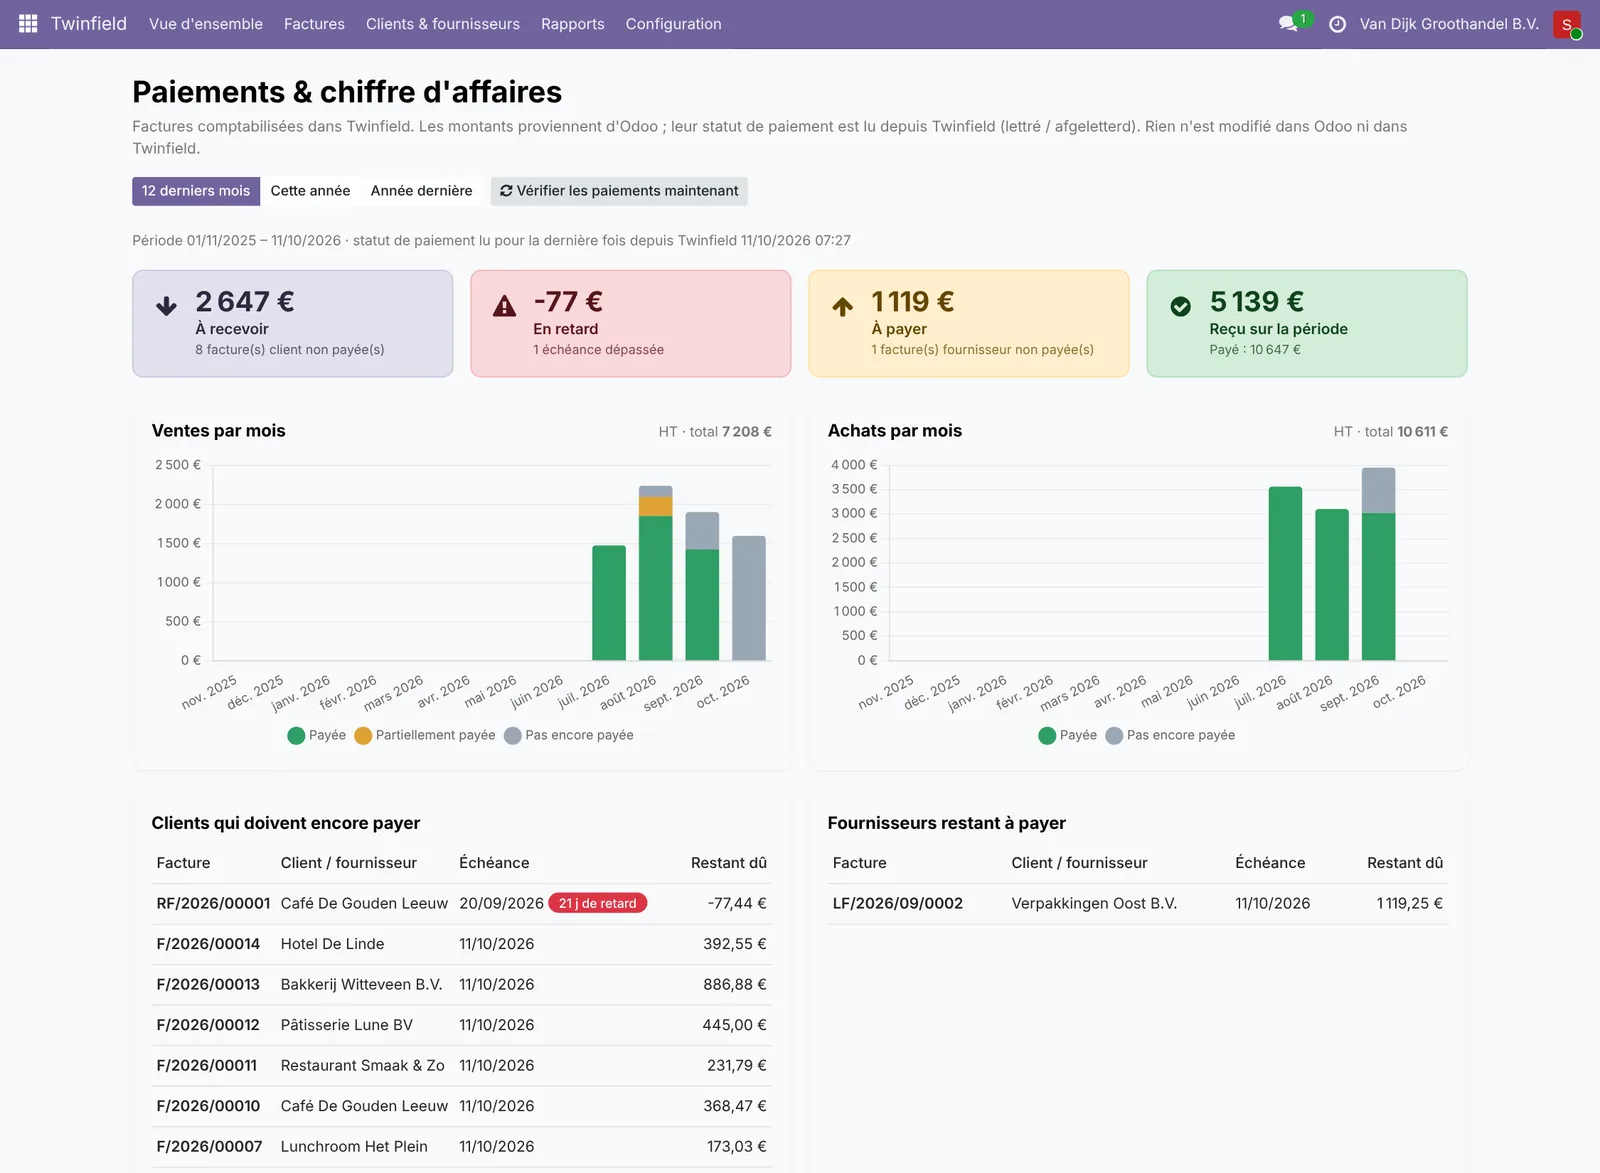The image size is (1600, 1173).
Task: Open the apps grid menu icon
Action: click(28, 23)
